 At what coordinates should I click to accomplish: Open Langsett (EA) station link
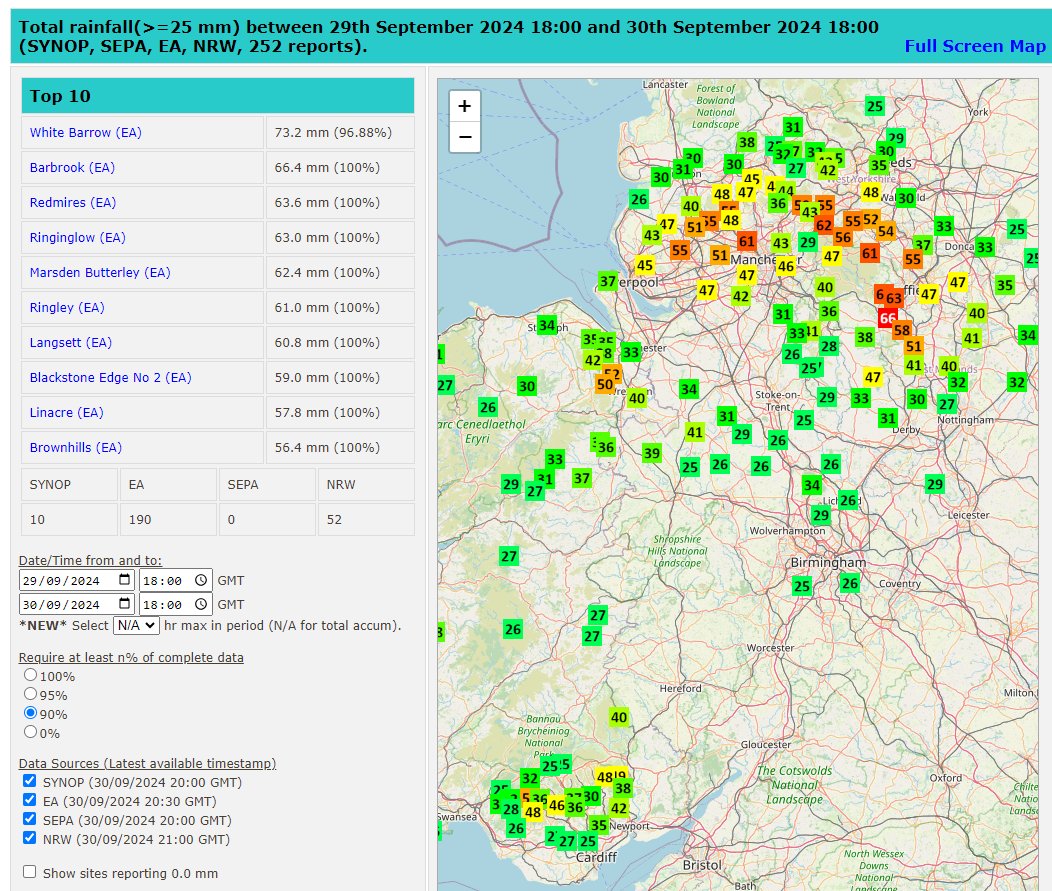70,342
